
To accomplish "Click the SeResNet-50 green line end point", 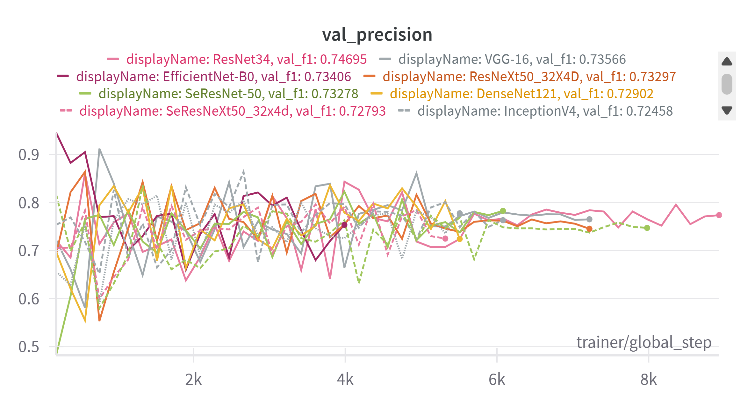I will point(647,228).
